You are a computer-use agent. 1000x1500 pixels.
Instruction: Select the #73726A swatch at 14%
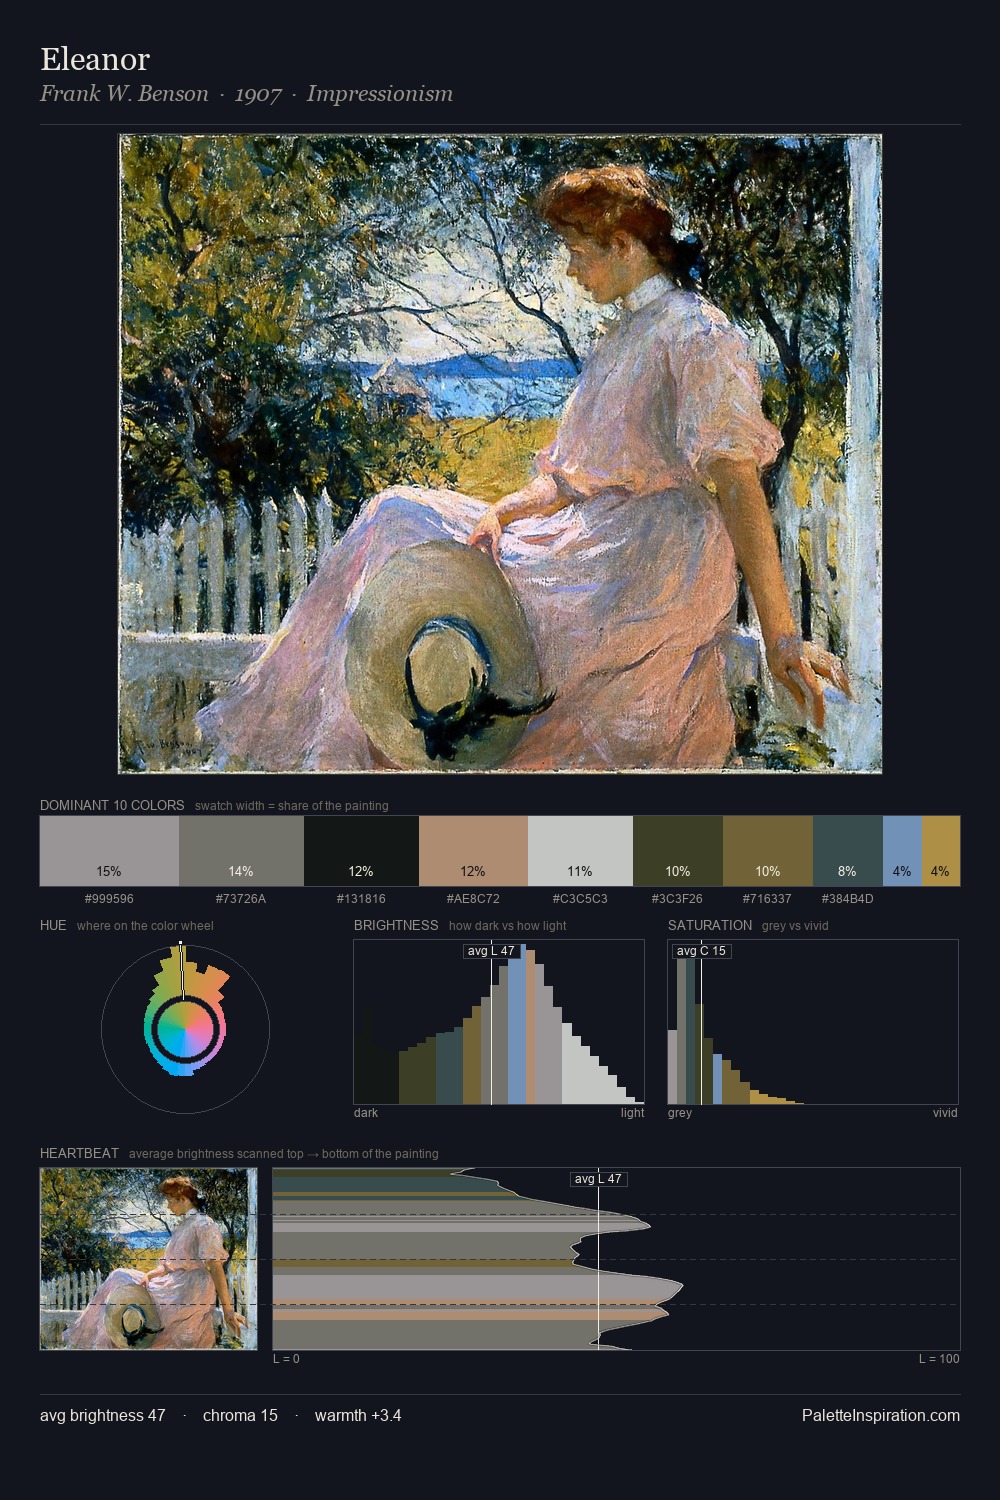click(241, 851)
